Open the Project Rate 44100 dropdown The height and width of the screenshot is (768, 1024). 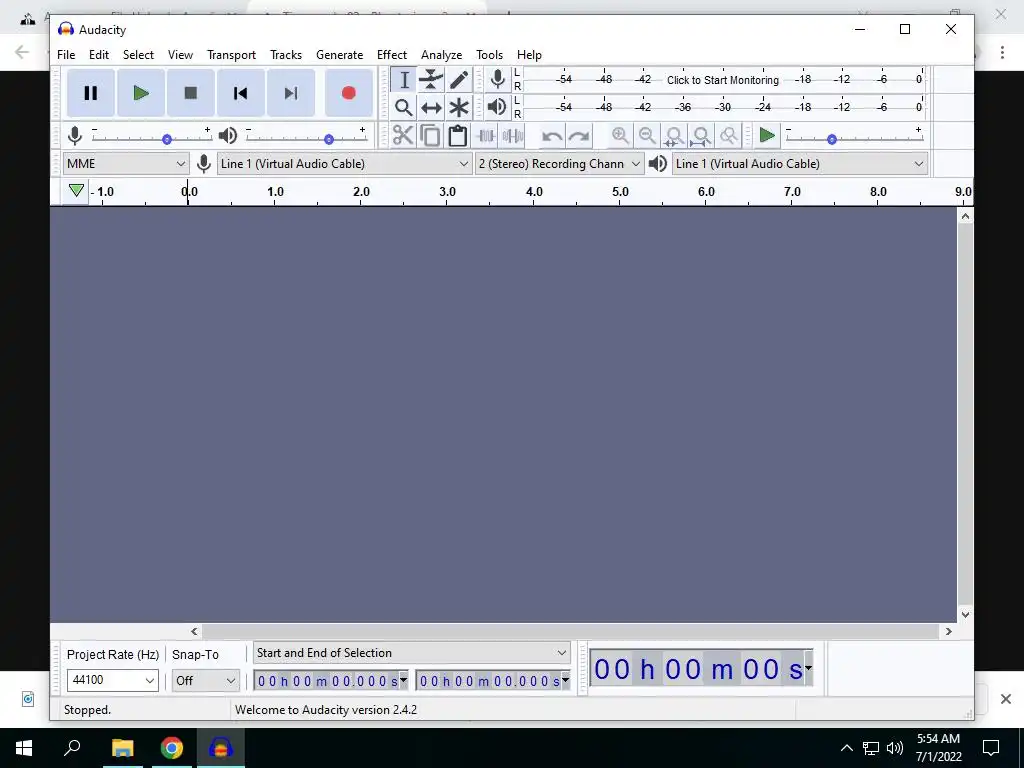tap(112, 680)
